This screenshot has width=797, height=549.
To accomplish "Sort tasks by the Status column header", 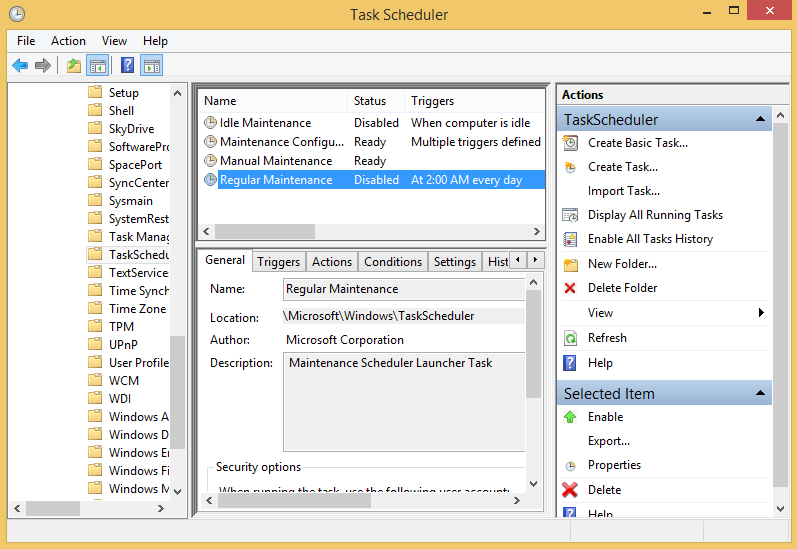I will point(376,101).
